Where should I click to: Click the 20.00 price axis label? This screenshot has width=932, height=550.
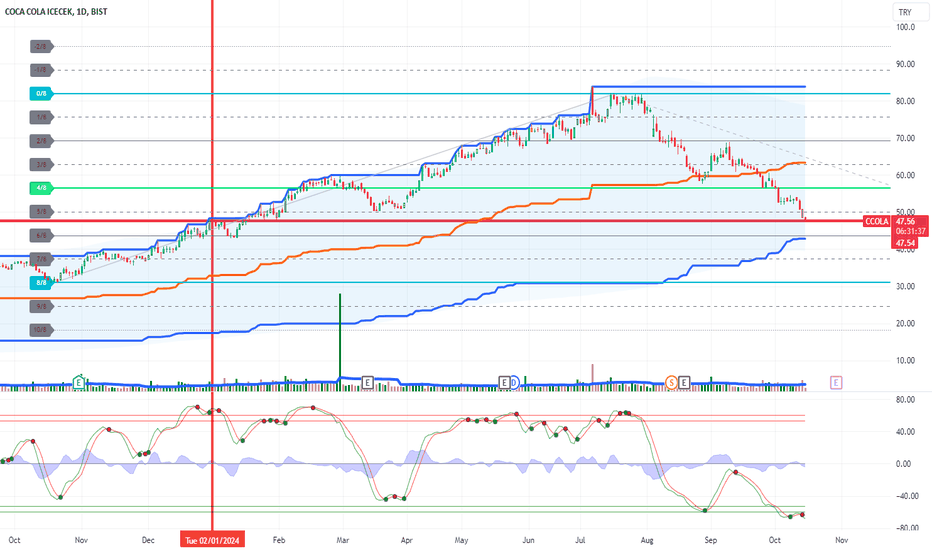coord(906,323)
